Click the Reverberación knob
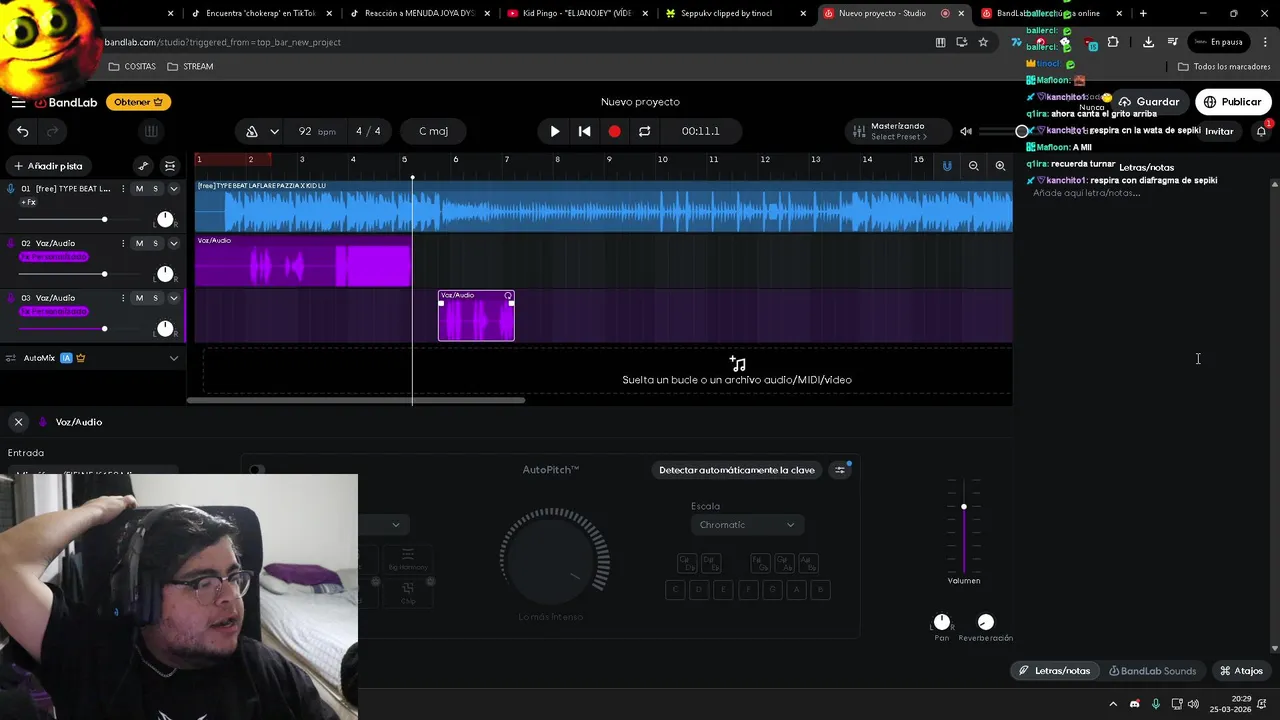 pos(985,622)
